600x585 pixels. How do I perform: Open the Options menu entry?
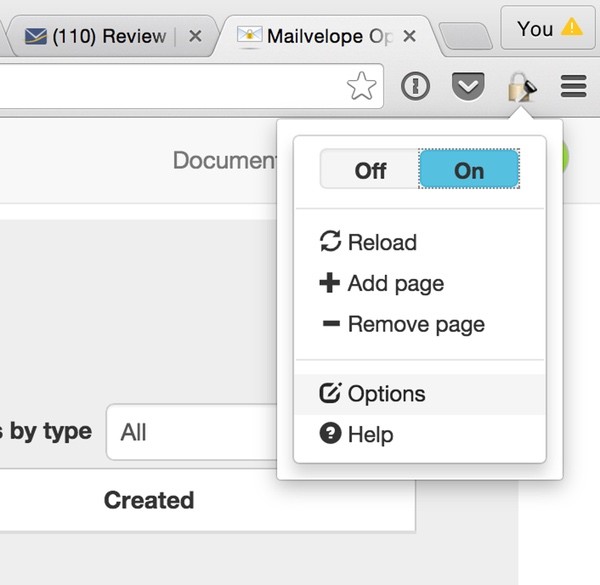coord(420,394)
